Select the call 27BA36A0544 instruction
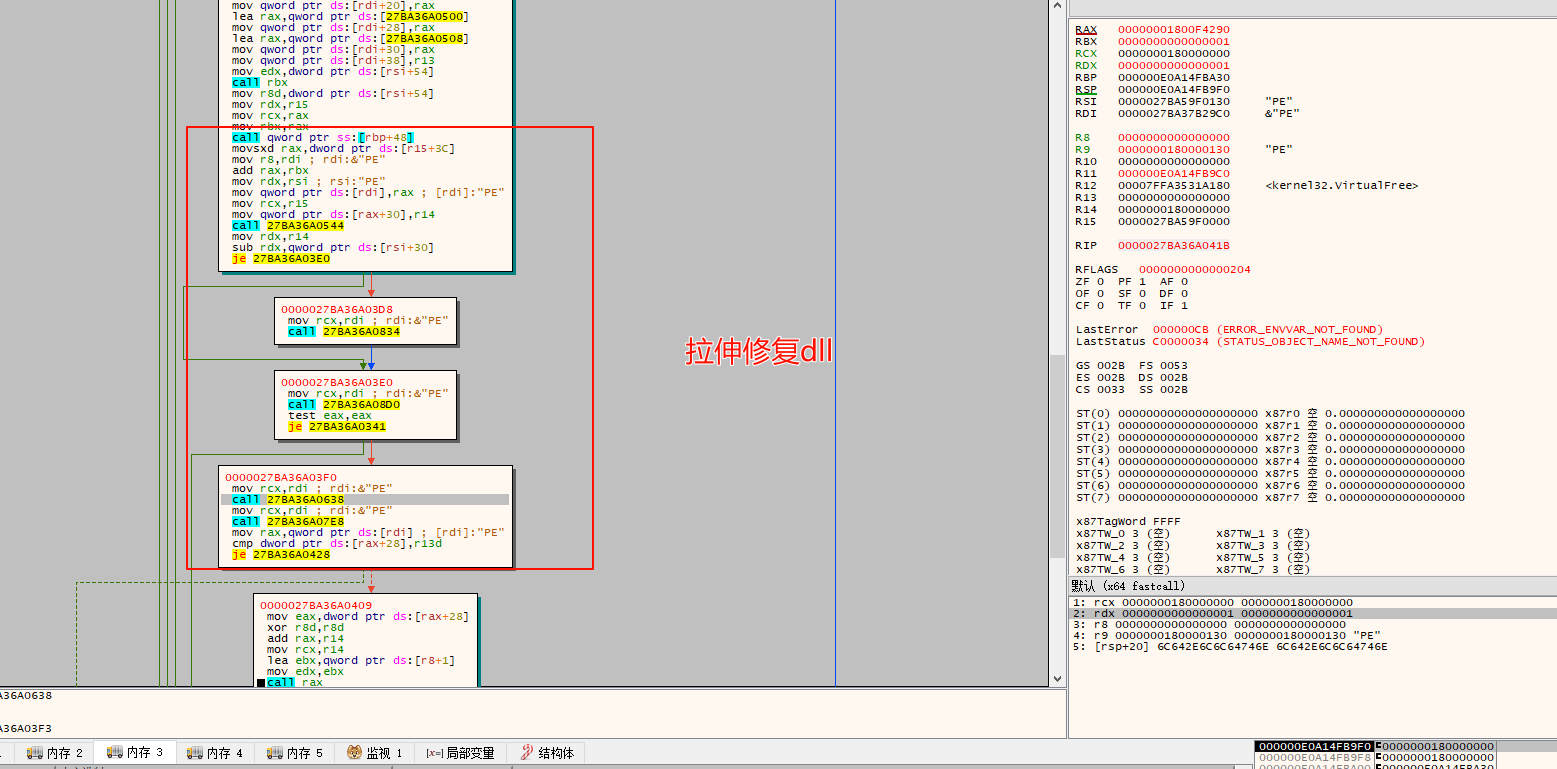The height and width of the screenshot is (769, 1557). click(288, 225)
